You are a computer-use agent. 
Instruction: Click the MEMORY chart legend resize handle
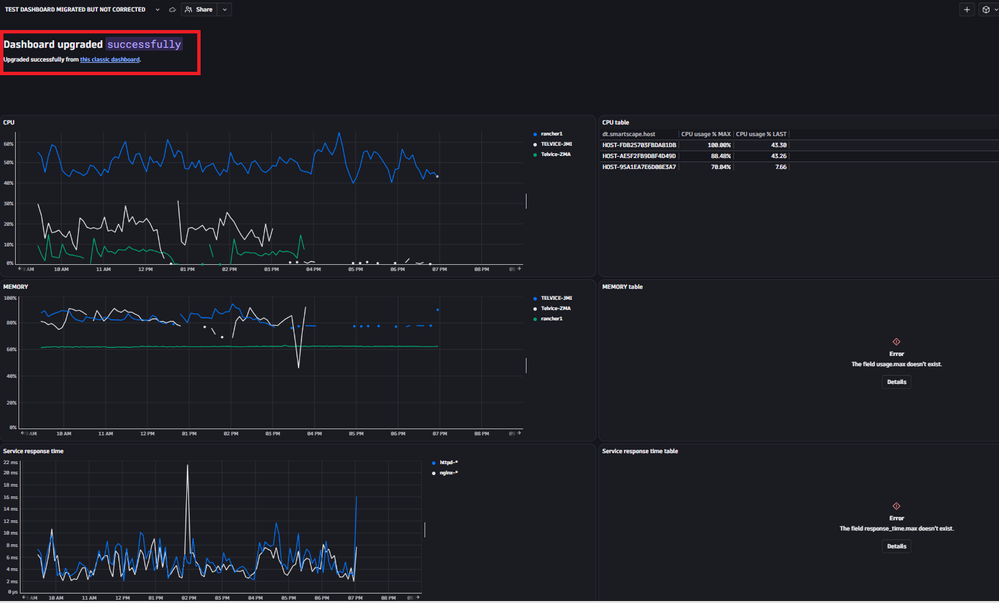(x=526, y=365)
